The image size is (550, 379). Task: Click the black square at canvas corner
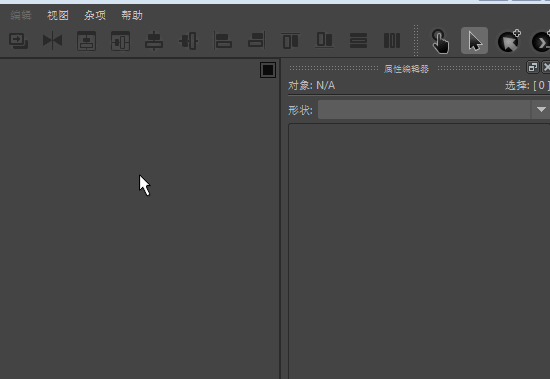[268, 70]
